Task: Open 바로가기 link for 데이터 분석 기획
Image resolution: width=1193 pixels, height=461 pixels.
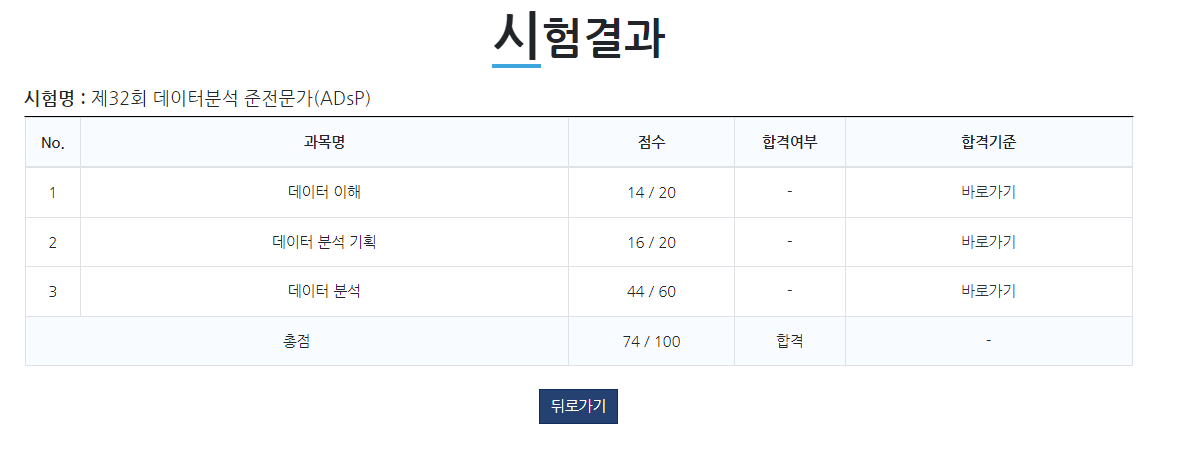Action: 988,242
